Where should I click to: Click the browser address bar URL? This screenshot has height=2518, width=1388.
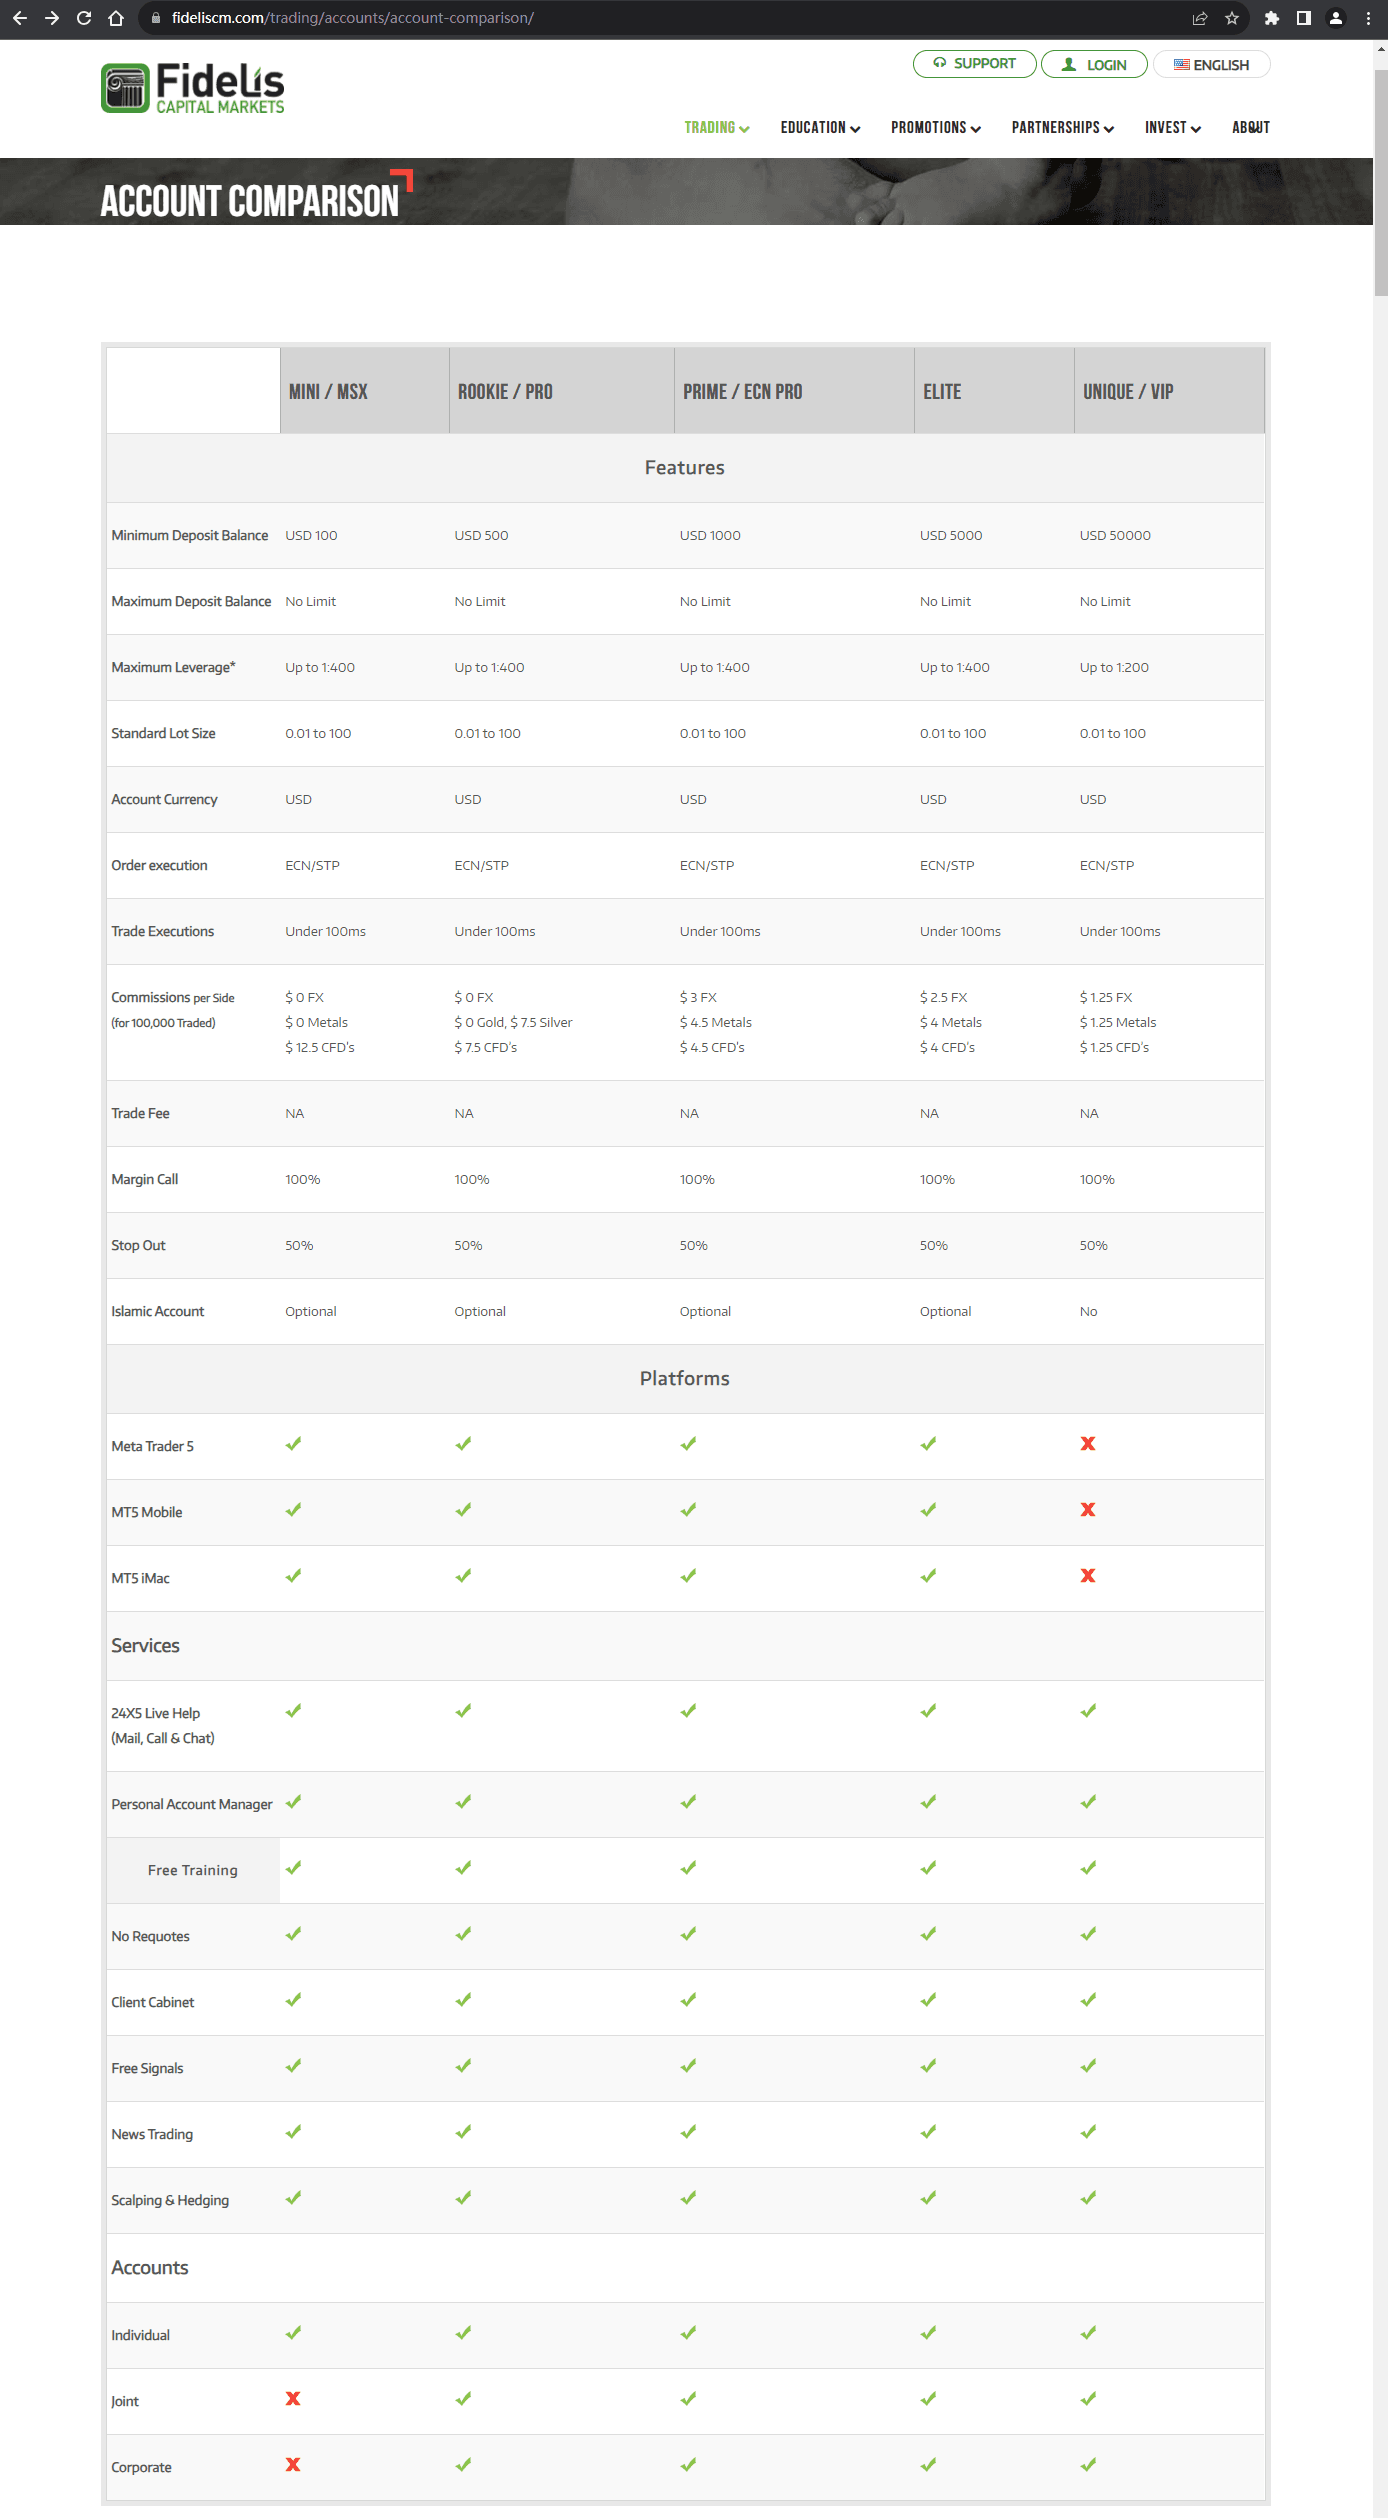click(352, 18)
